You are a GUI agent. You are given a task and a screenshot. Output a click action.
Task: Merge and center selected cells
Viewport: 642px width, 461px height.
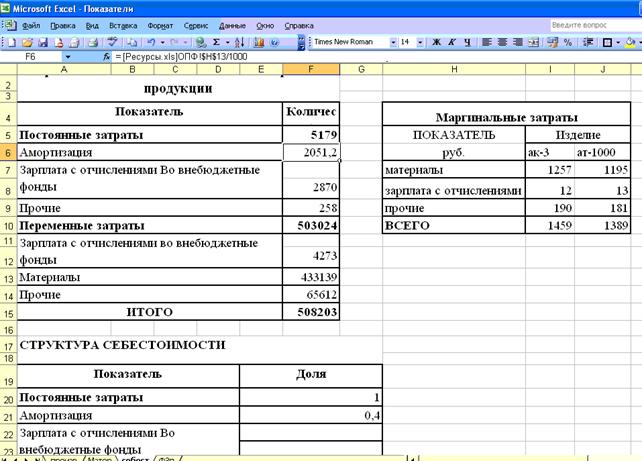point(533,42)
